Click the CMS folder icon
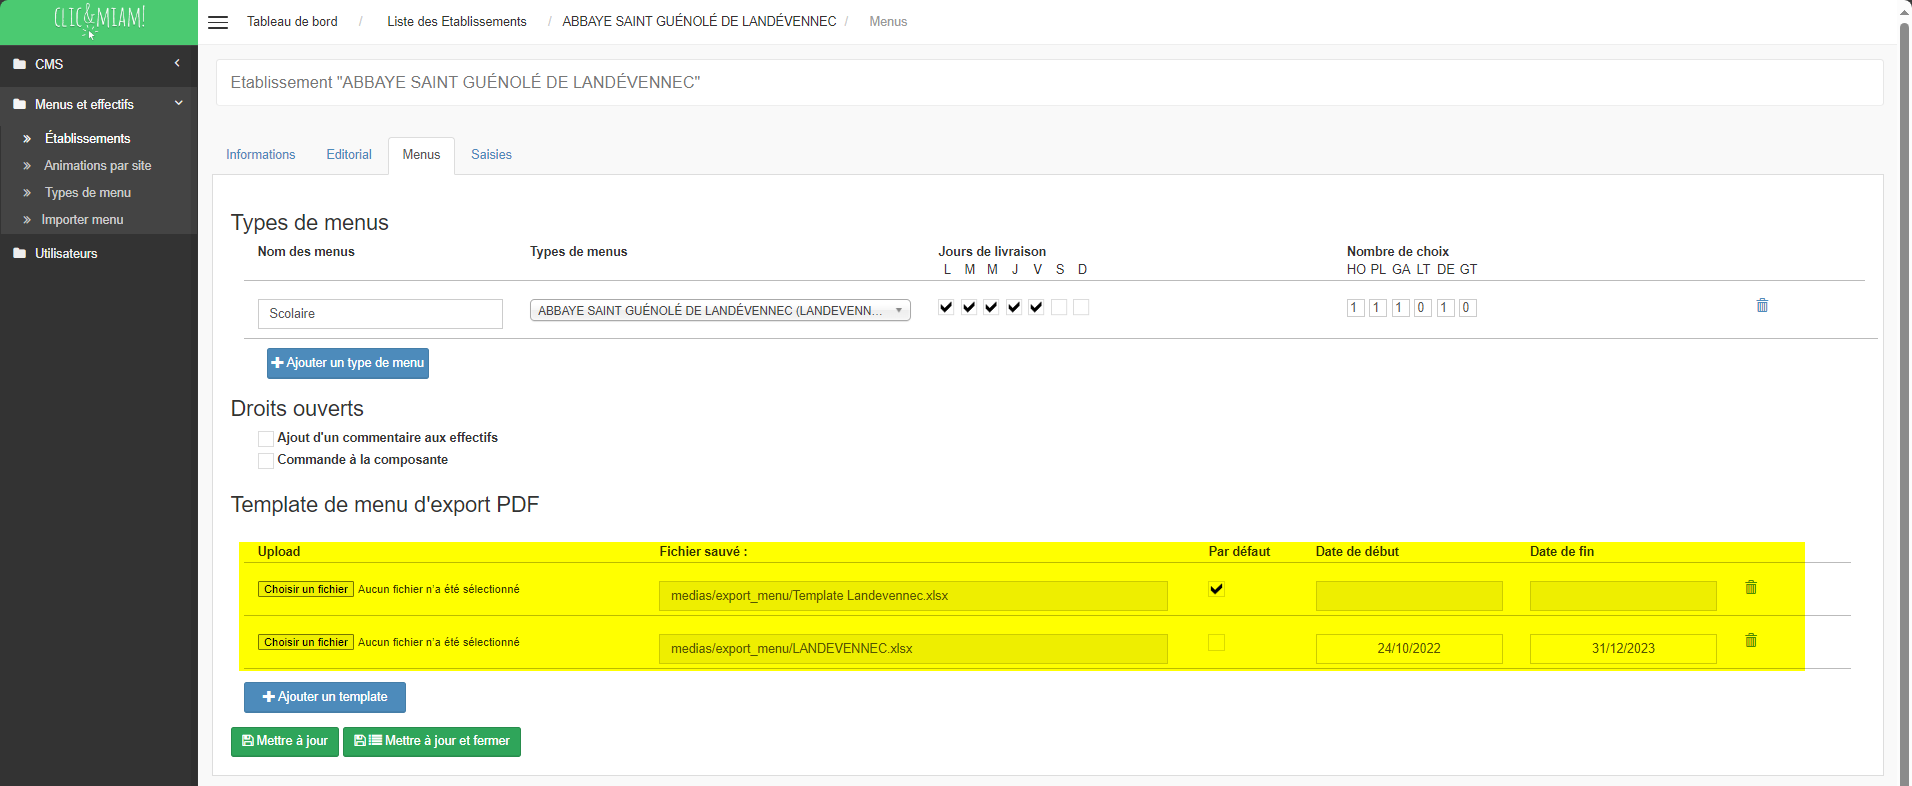This screenshot has height=786, width=1912. tap(19, 64)
